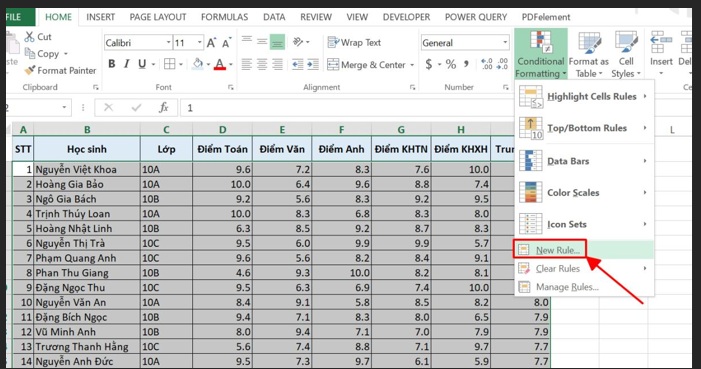Open the FILE tab
The image size is (701, 369).
click(19, 17)
